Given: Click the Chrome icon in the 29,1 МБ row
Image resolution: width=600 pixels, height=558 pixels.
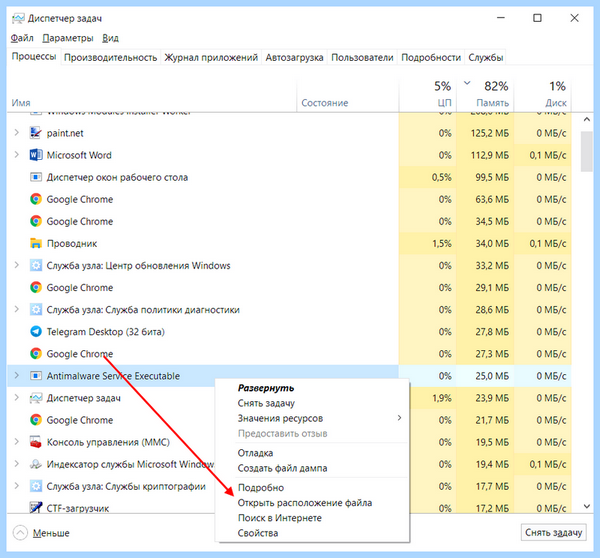Looking at the screenshot, I should pyautogui.click(x=36, y=287).
